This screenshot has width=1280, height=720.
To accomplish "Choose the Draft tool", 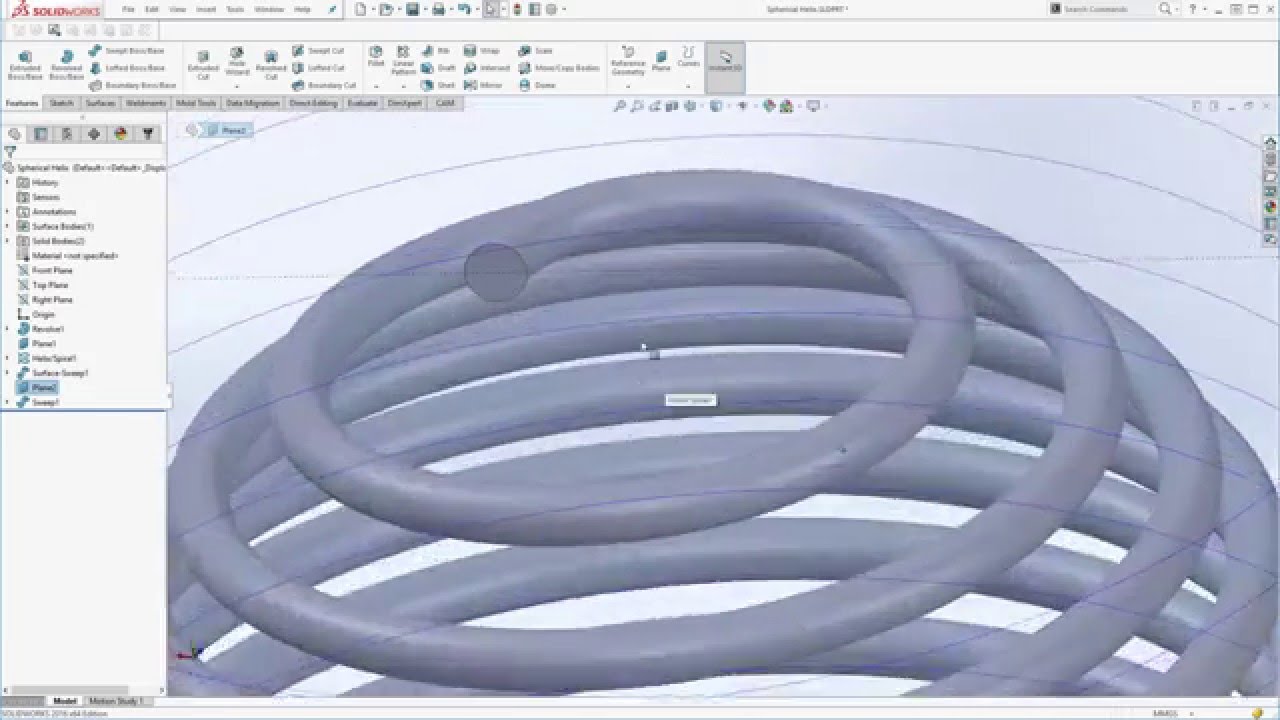I will pos(438,68).
